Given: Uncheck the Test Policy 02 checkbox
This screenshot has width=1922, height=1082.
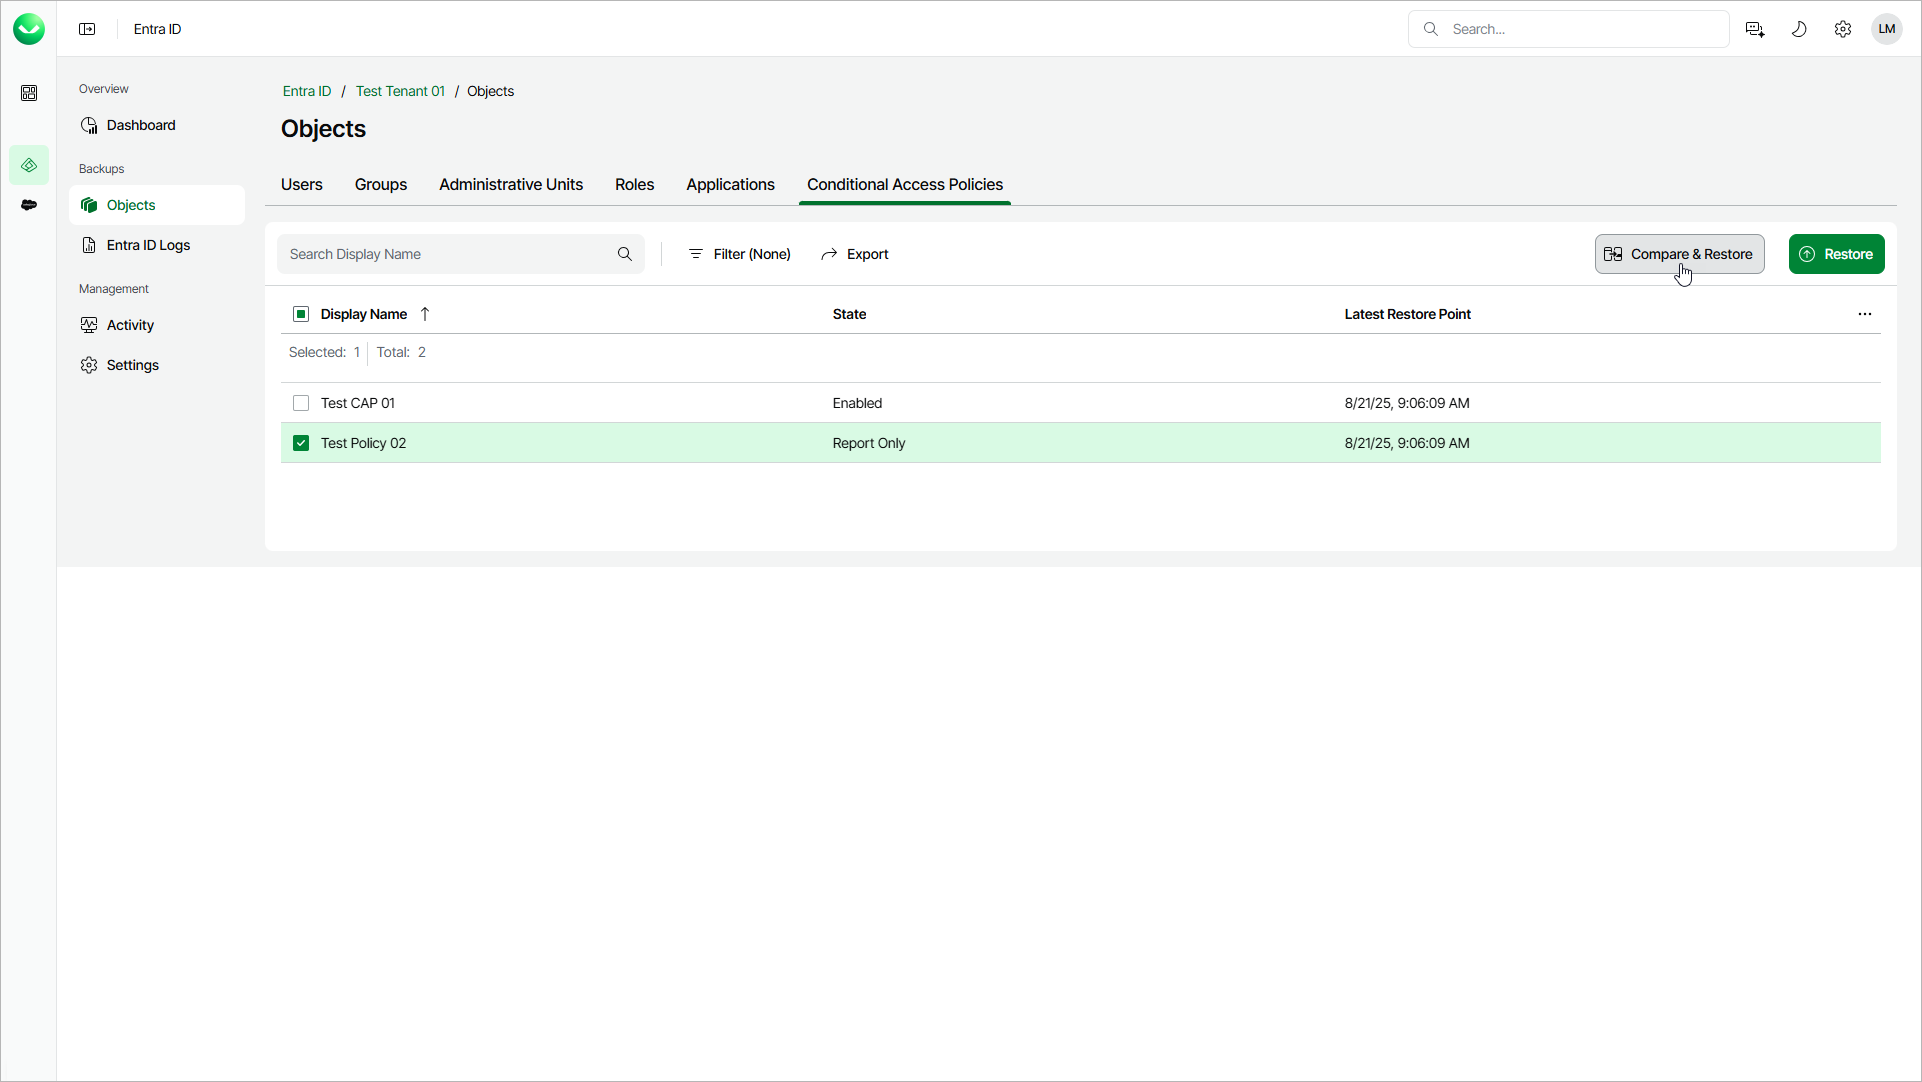Looking at the screenshot, I should 301,443.
